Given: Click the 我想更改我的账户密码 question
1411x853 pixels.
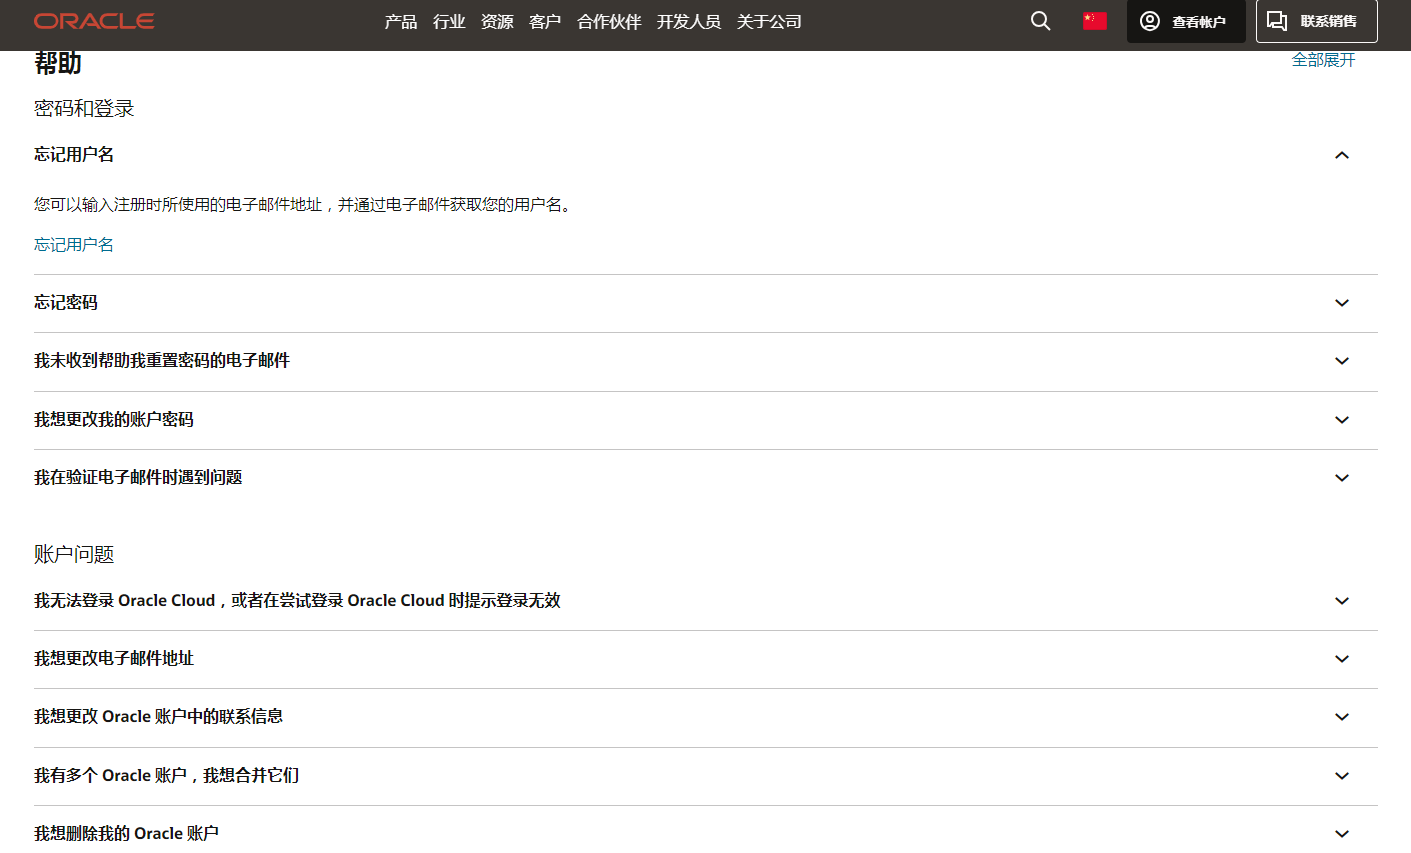Looking at the screenshot, I should (x=114, y=419).
